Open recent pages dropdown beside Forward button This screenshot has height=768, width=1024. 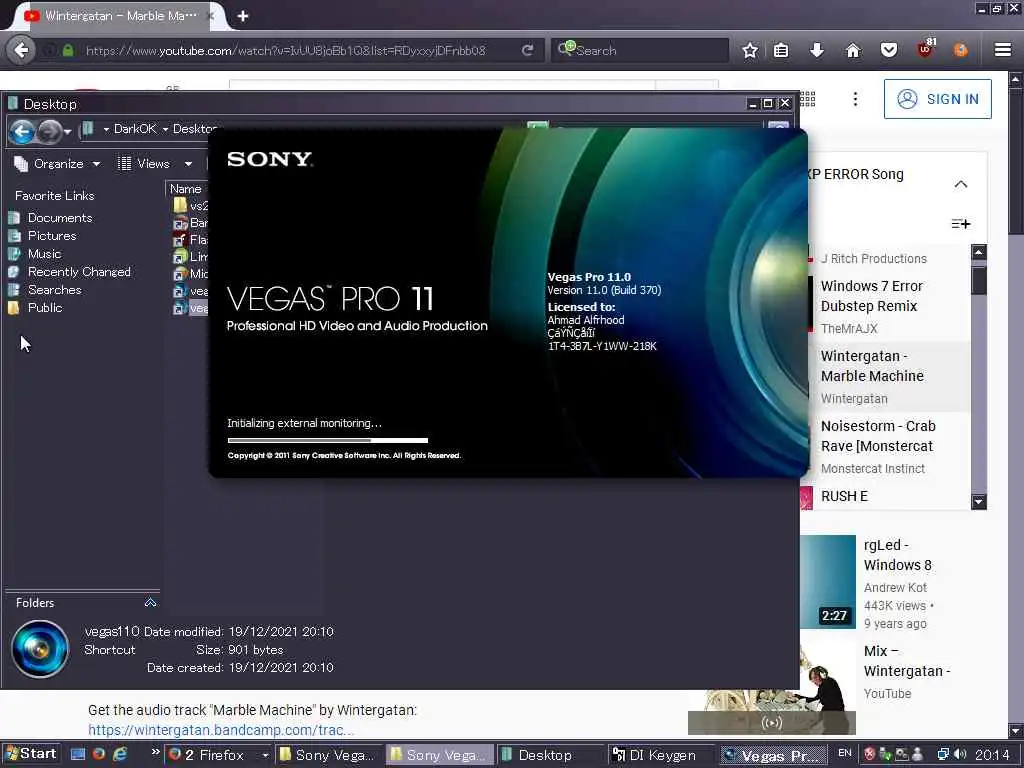pos(67,133)
